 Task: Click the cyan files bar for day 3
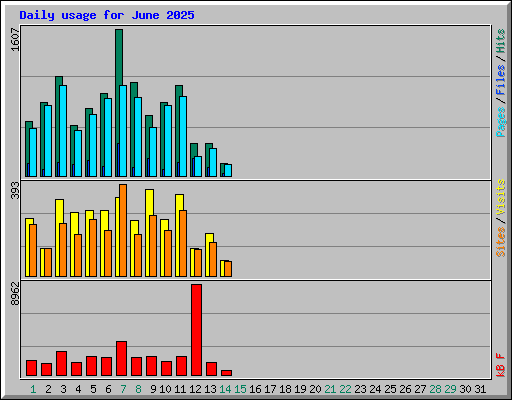coord(63,131)
